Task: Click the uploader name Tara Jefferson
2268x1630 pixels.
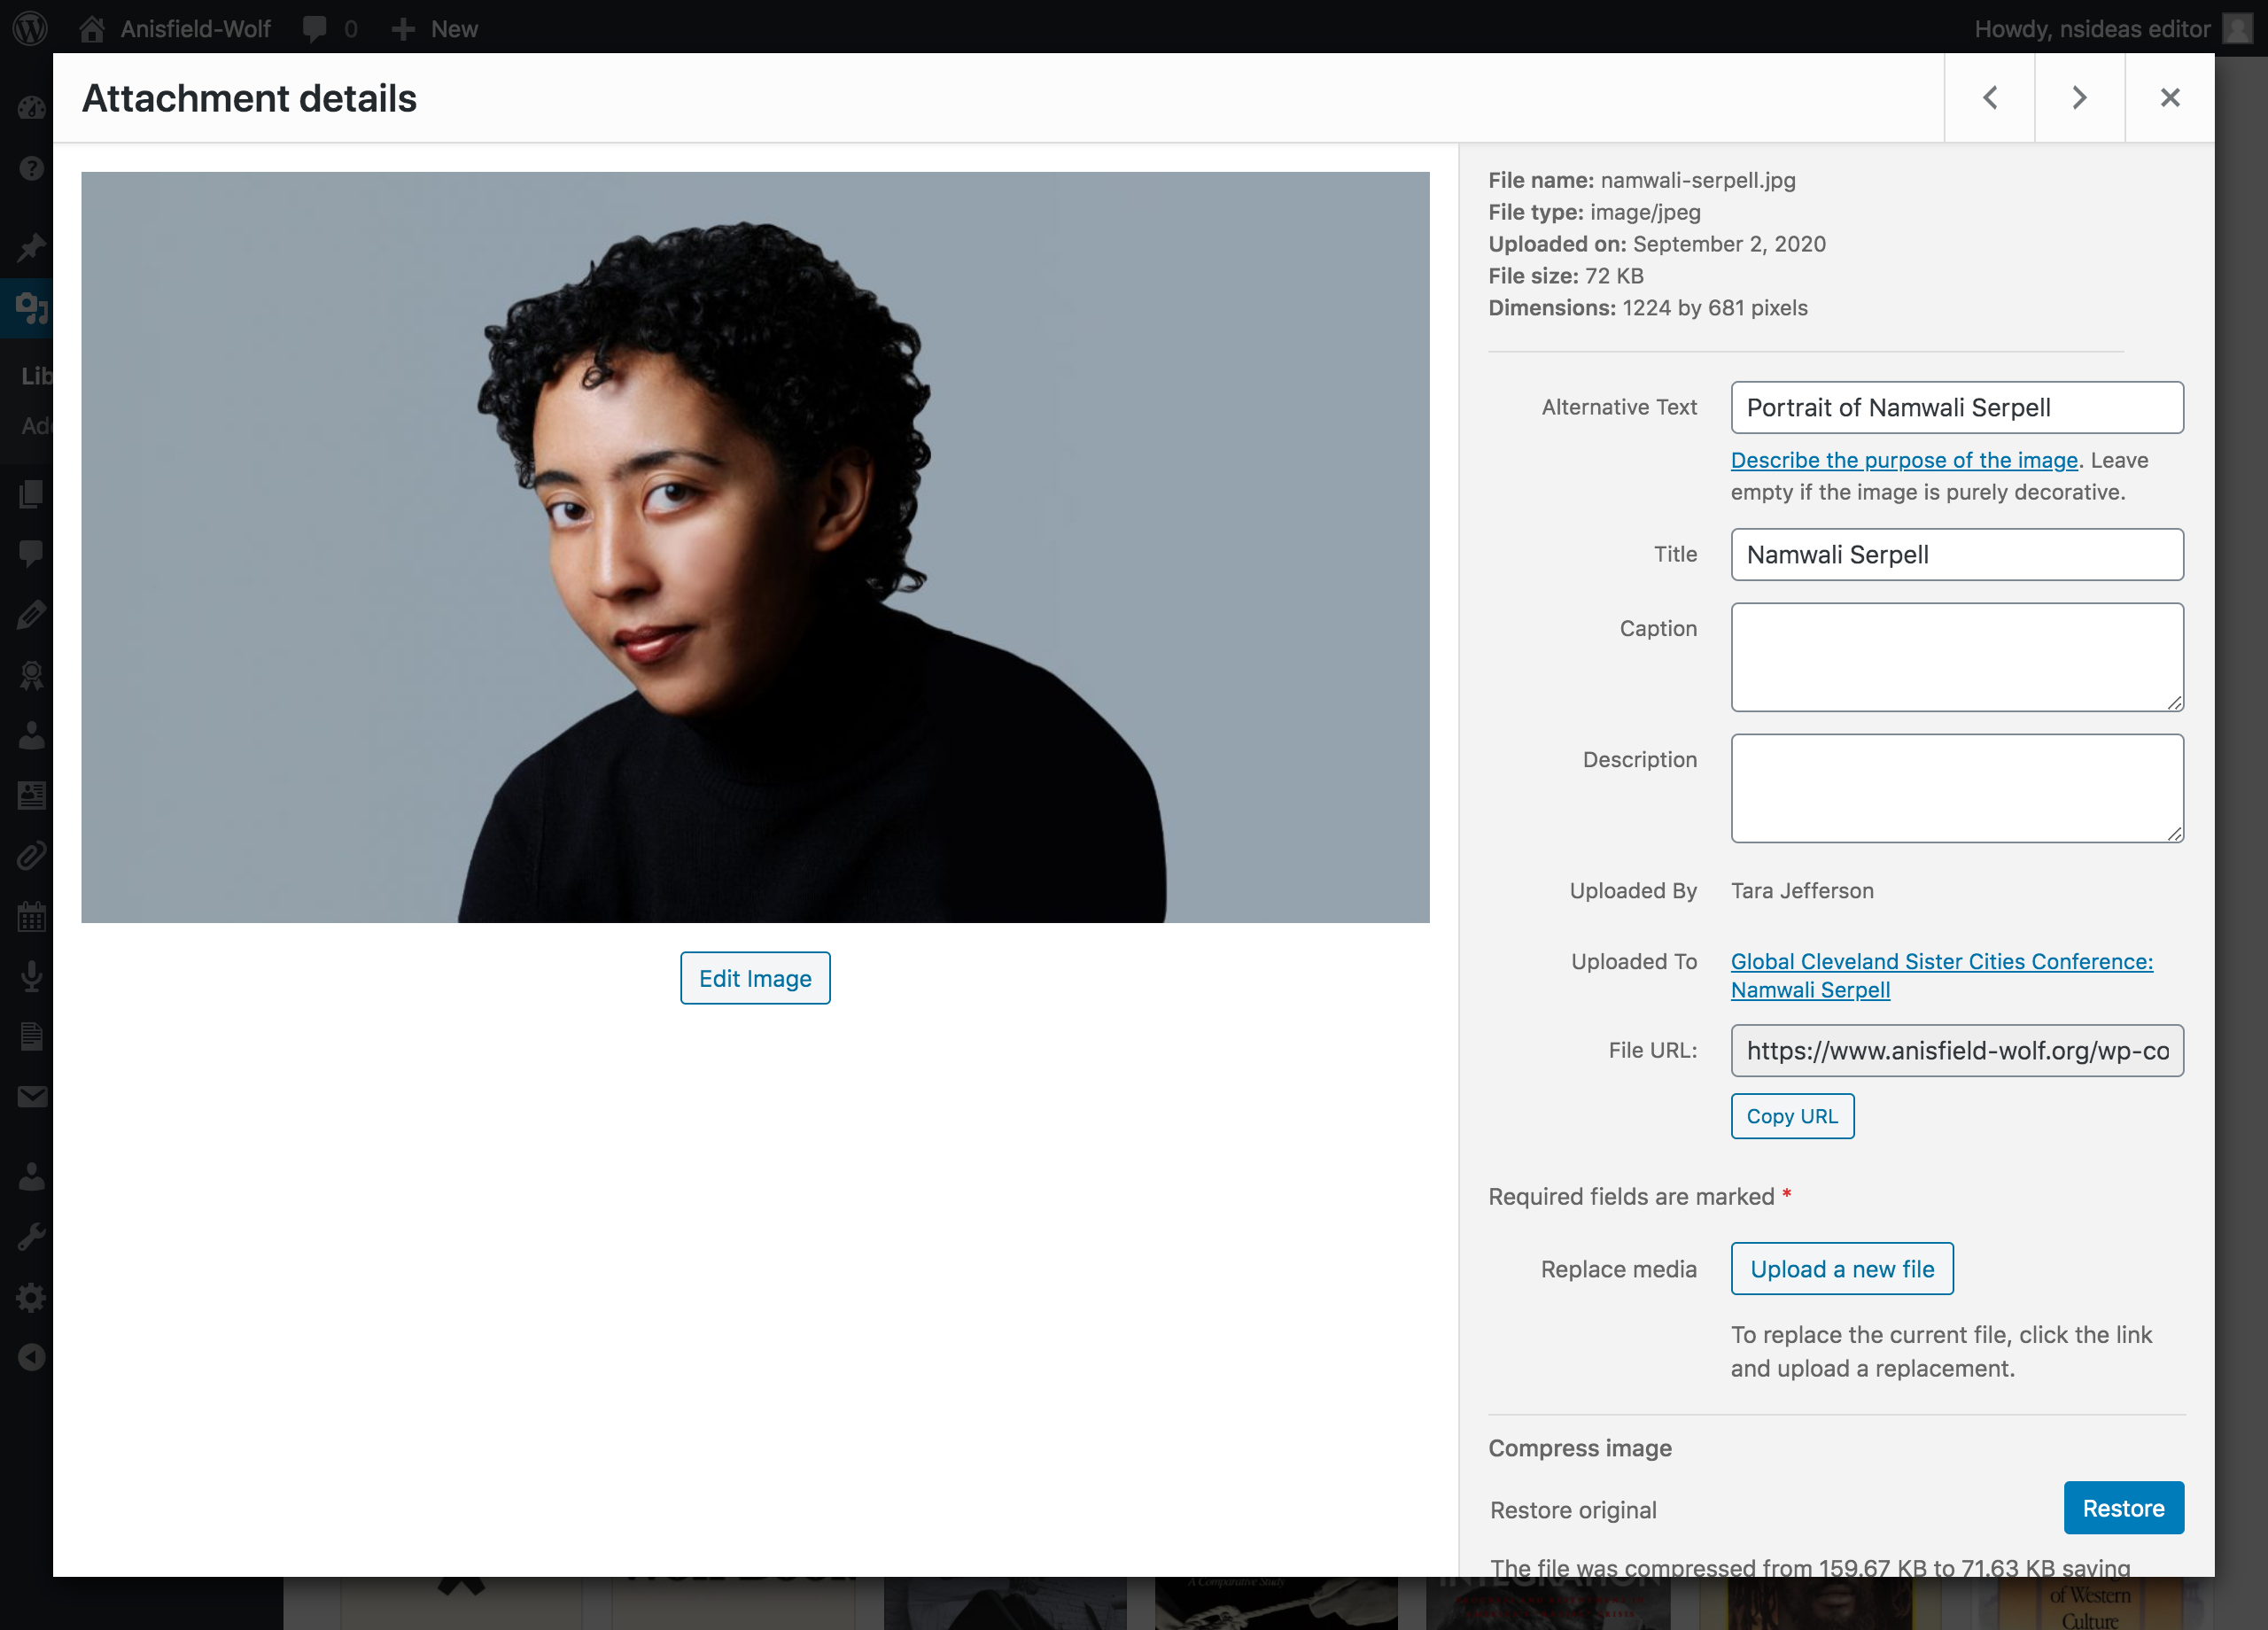Action: (x=1802, y=890)
